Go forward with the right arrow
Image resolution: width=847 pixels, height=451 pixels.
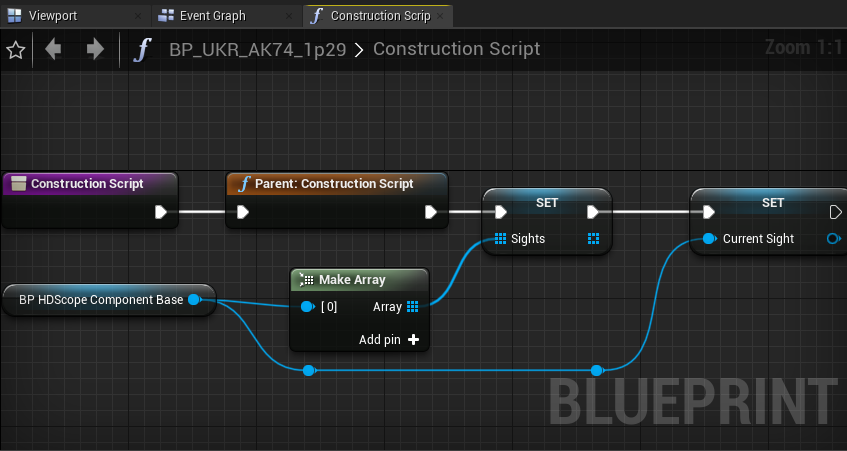point(95,49)
